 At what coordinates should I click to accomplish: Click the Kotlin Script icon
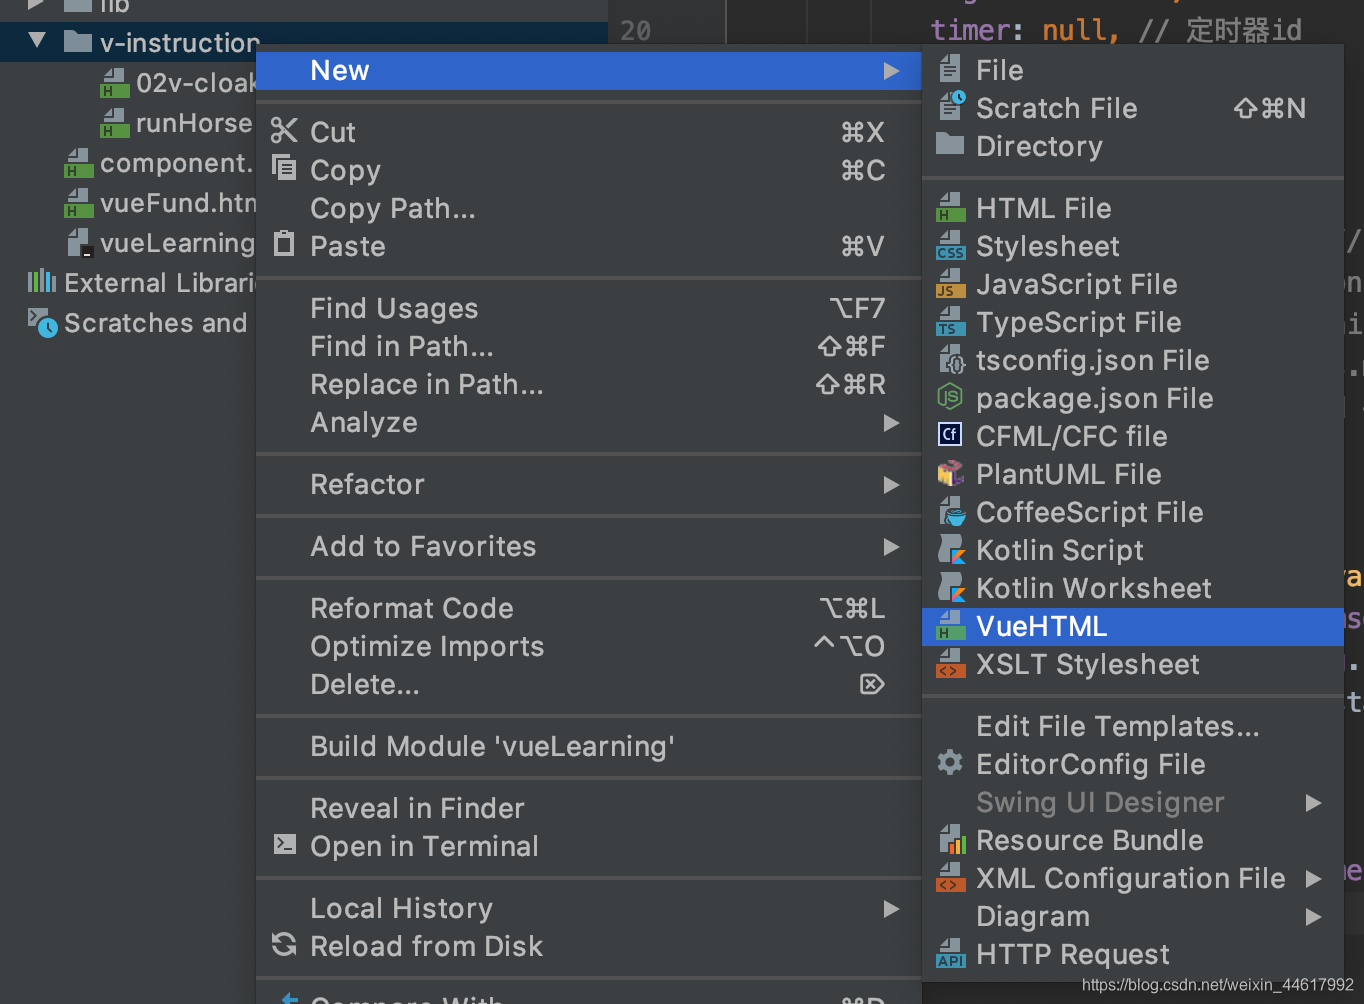[951, 550]
